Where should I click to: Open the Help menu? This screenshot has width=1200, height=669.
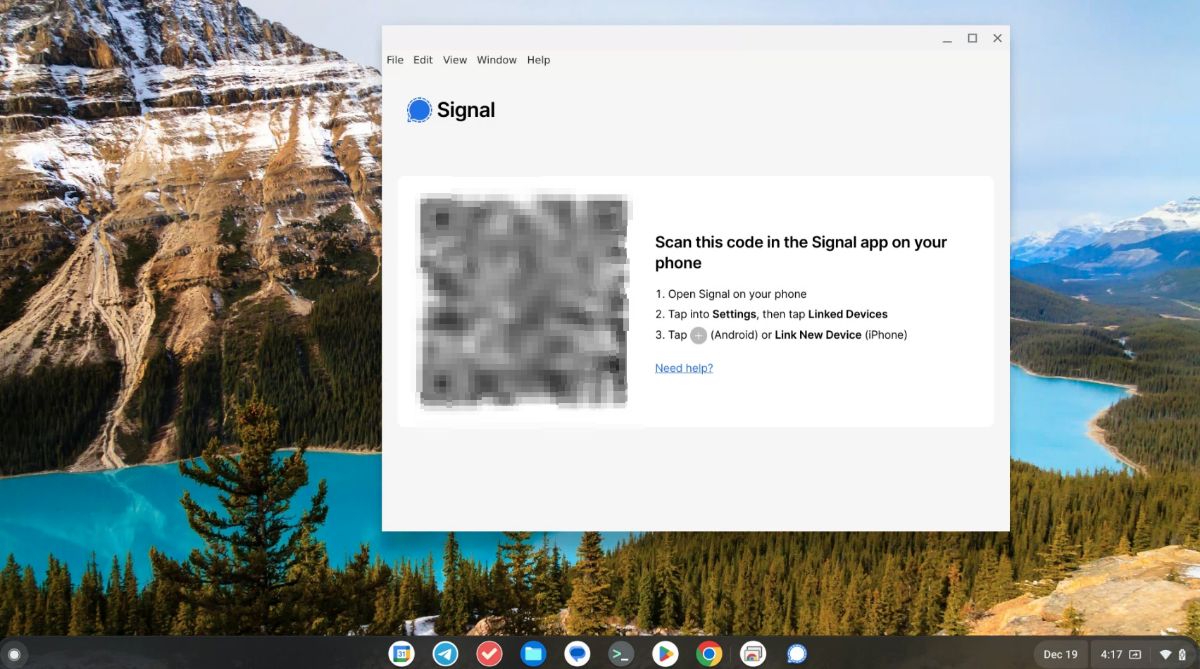coord(539,60)
